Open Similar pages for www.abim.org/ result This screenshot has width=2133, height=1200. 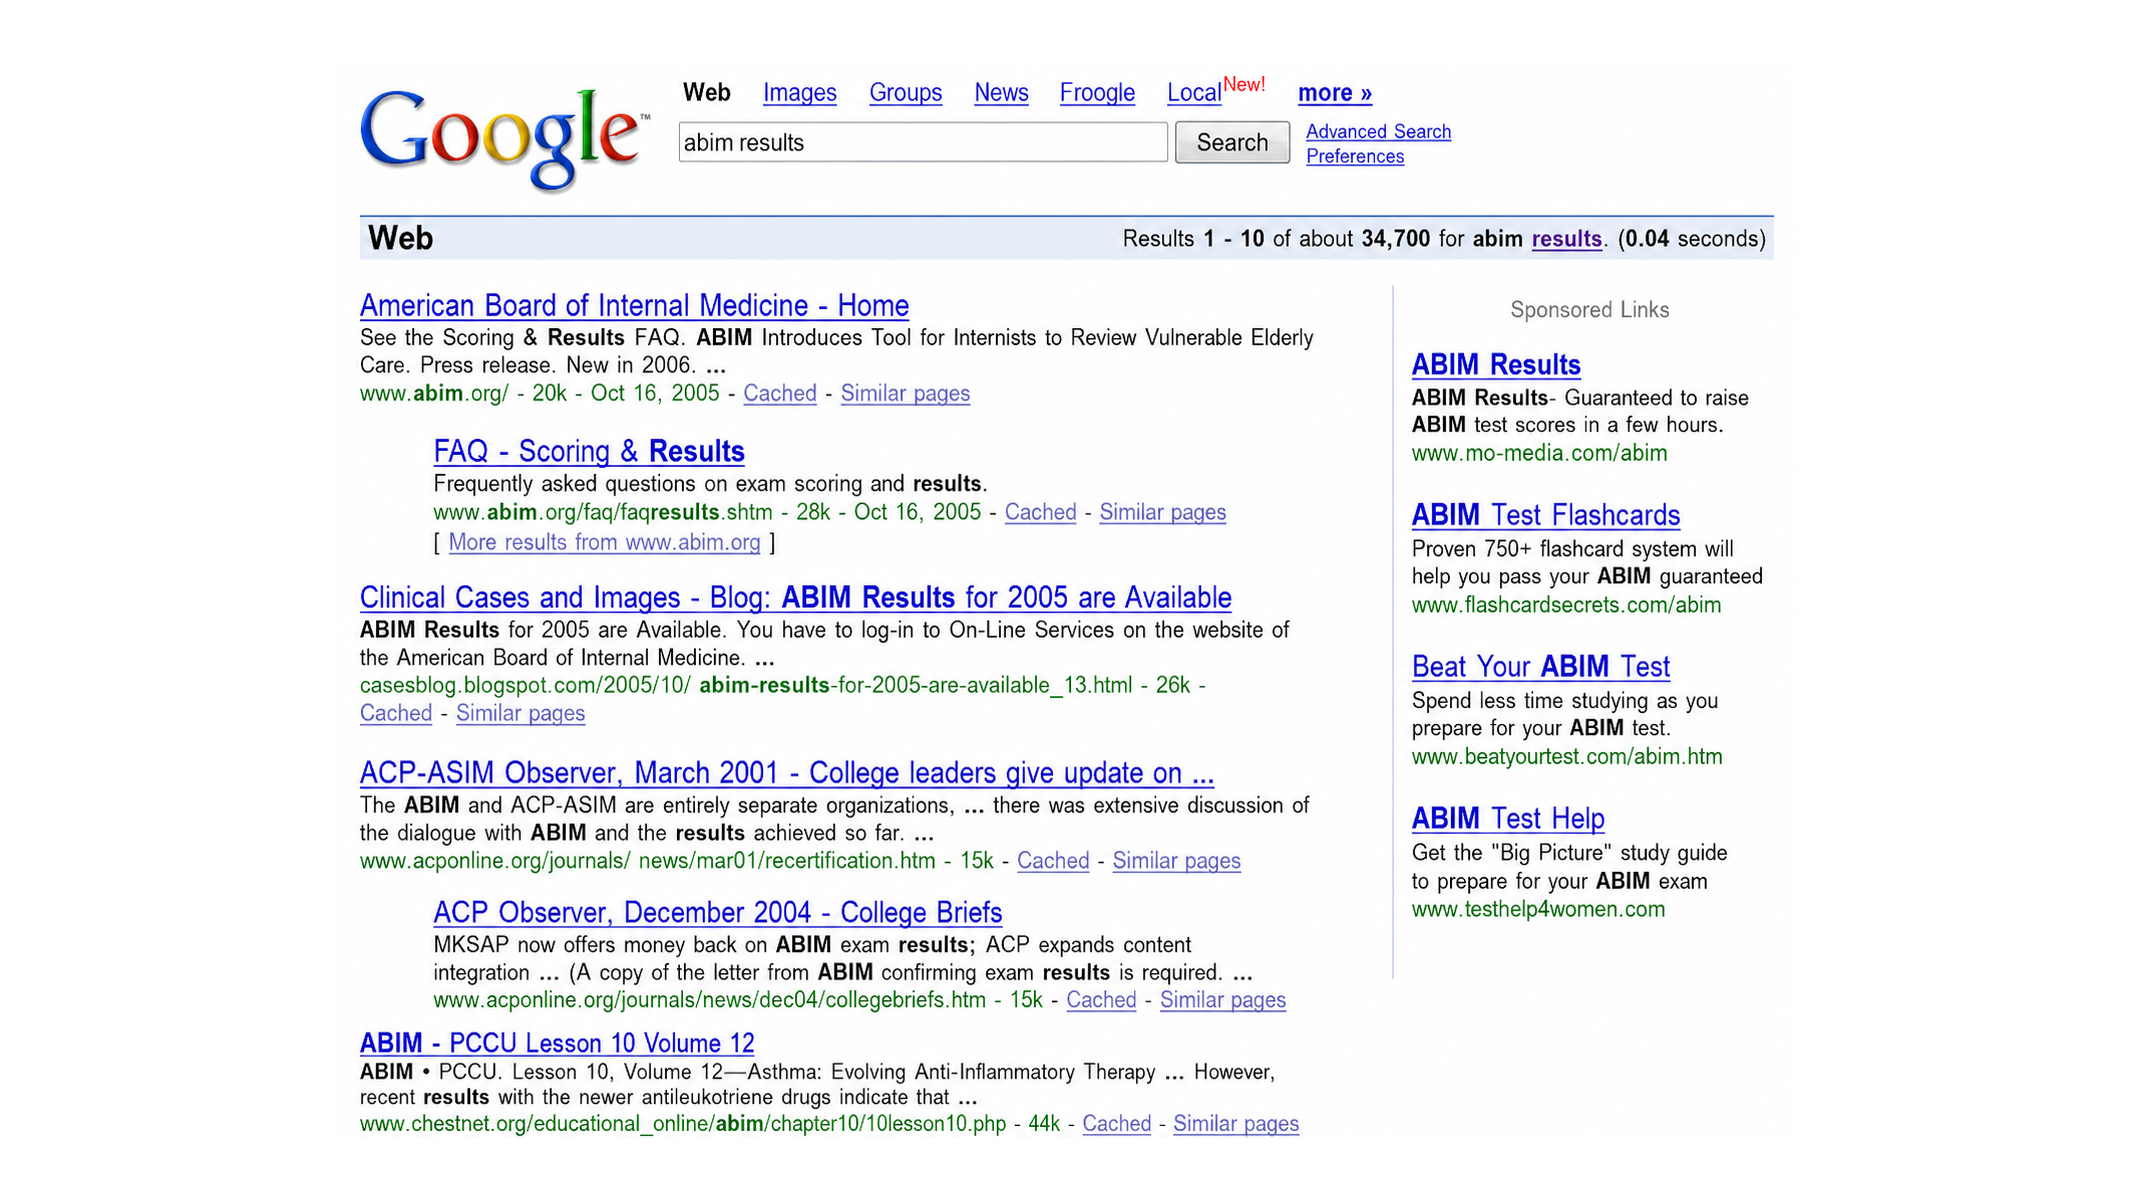coord(905,393)
